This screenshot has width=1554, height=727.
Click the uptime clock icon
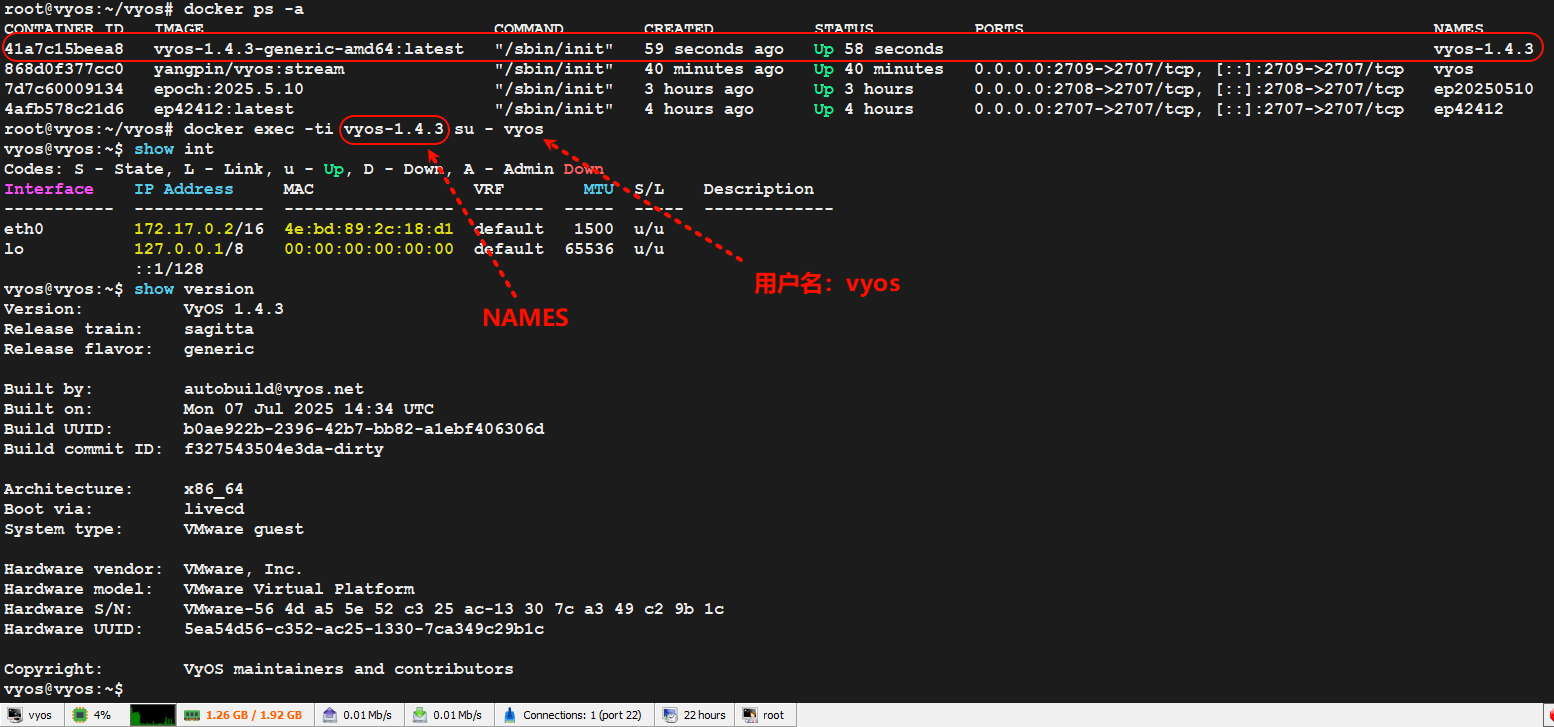point(670,715)
